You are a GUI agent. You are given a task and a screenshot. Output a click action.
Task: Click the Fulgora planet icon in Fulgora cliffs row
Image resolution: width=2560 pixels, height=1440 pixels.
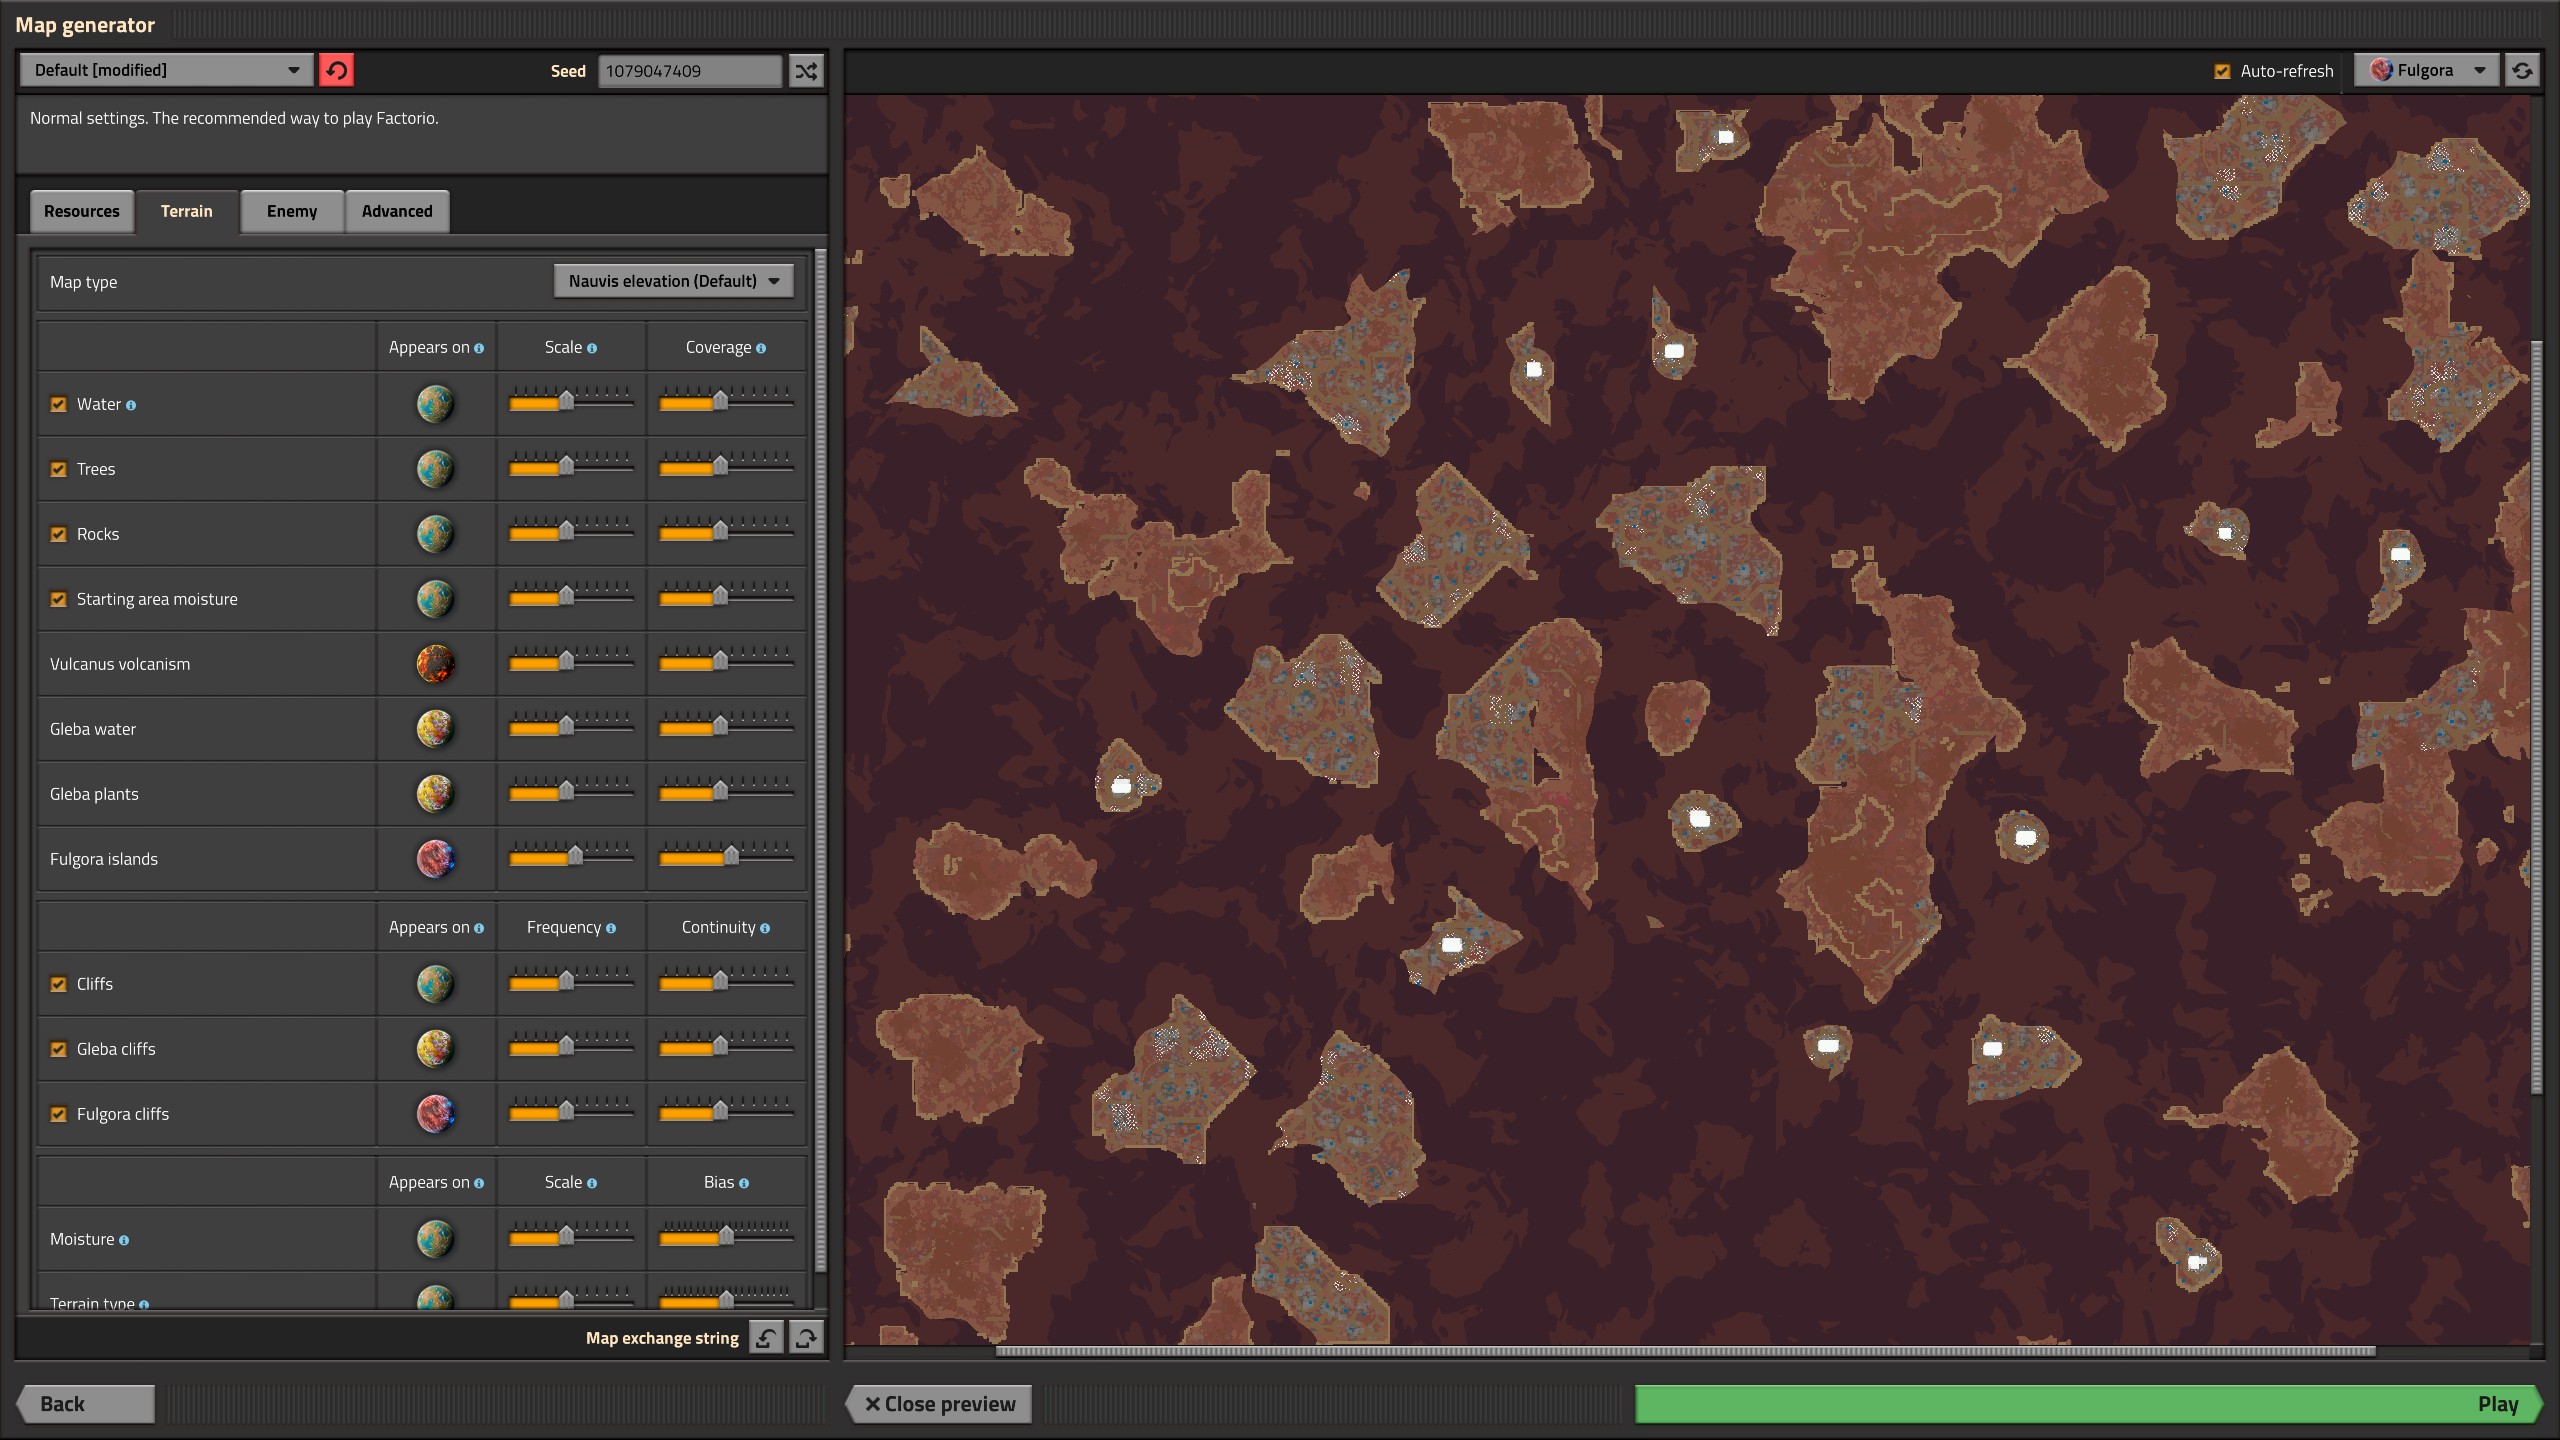click(x=435, y=1114)
